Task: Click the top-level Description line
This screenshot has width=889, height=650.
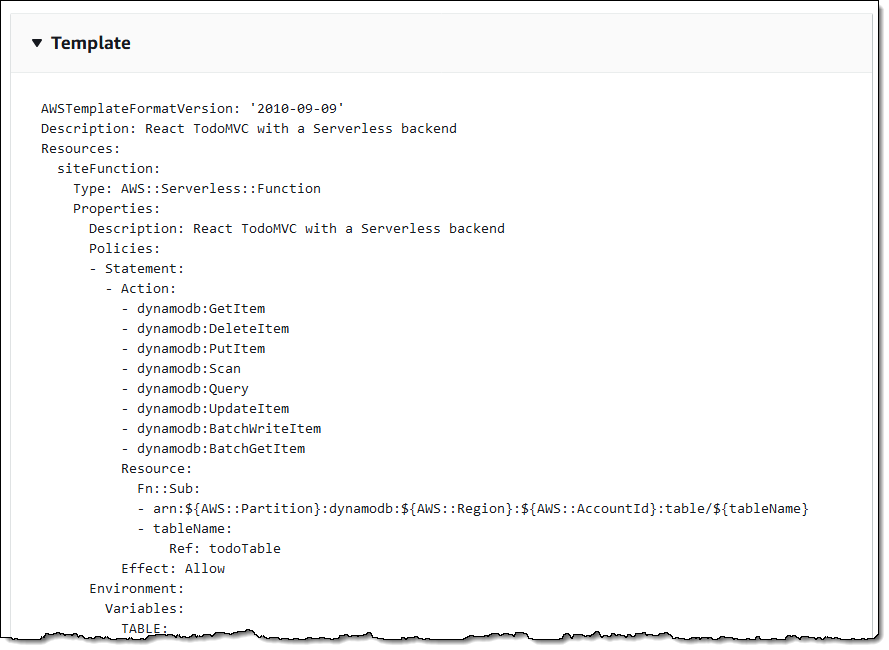Action: click(248, 128)
